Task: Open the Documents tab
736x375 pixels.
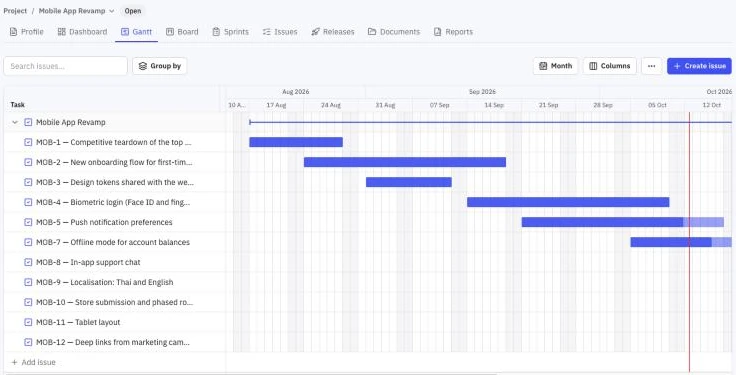Action: [394, 32]
